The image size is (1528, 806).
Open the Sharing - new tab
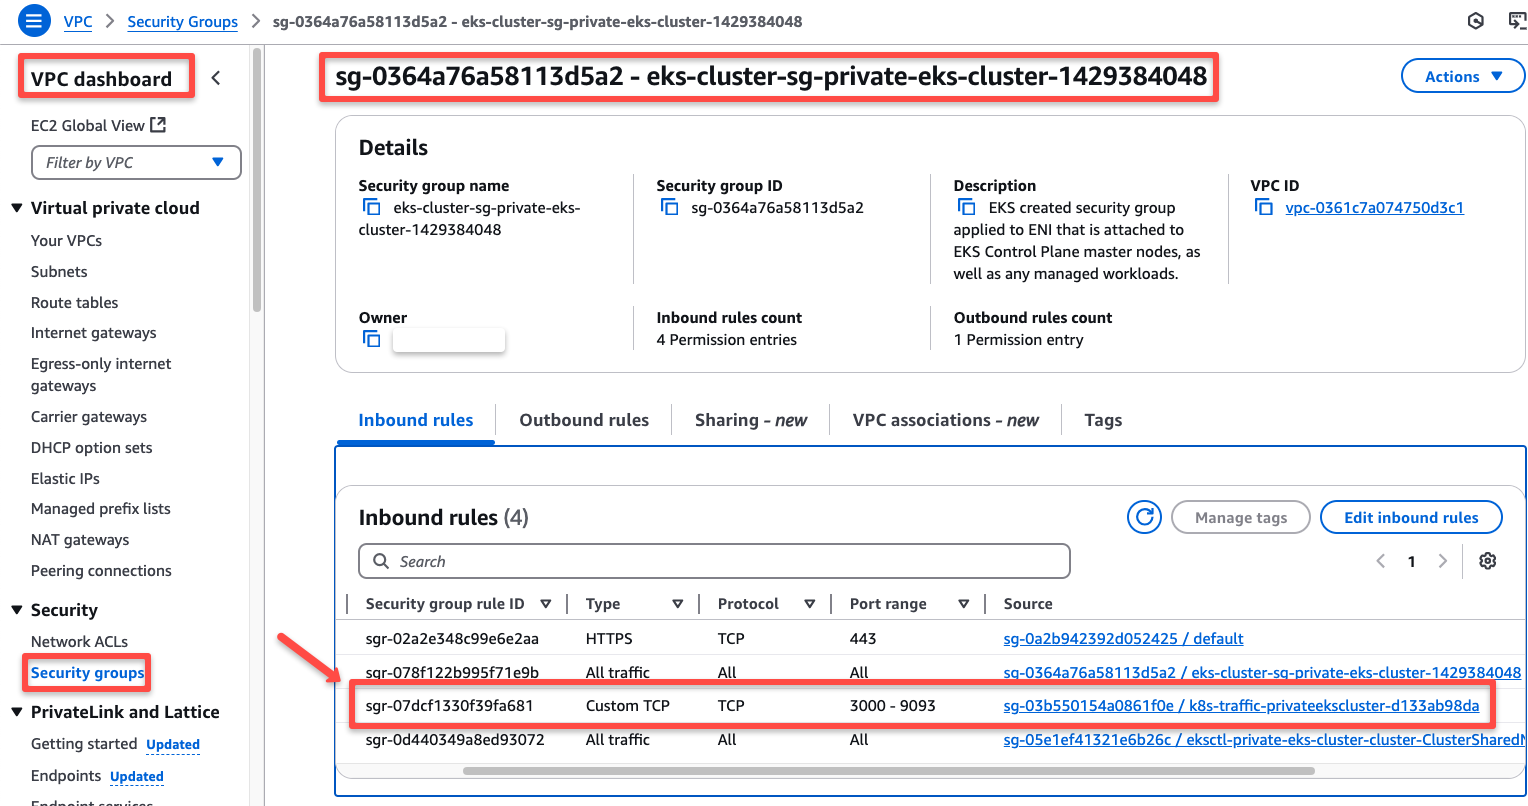pyautogui.click(x=751, y=420)
